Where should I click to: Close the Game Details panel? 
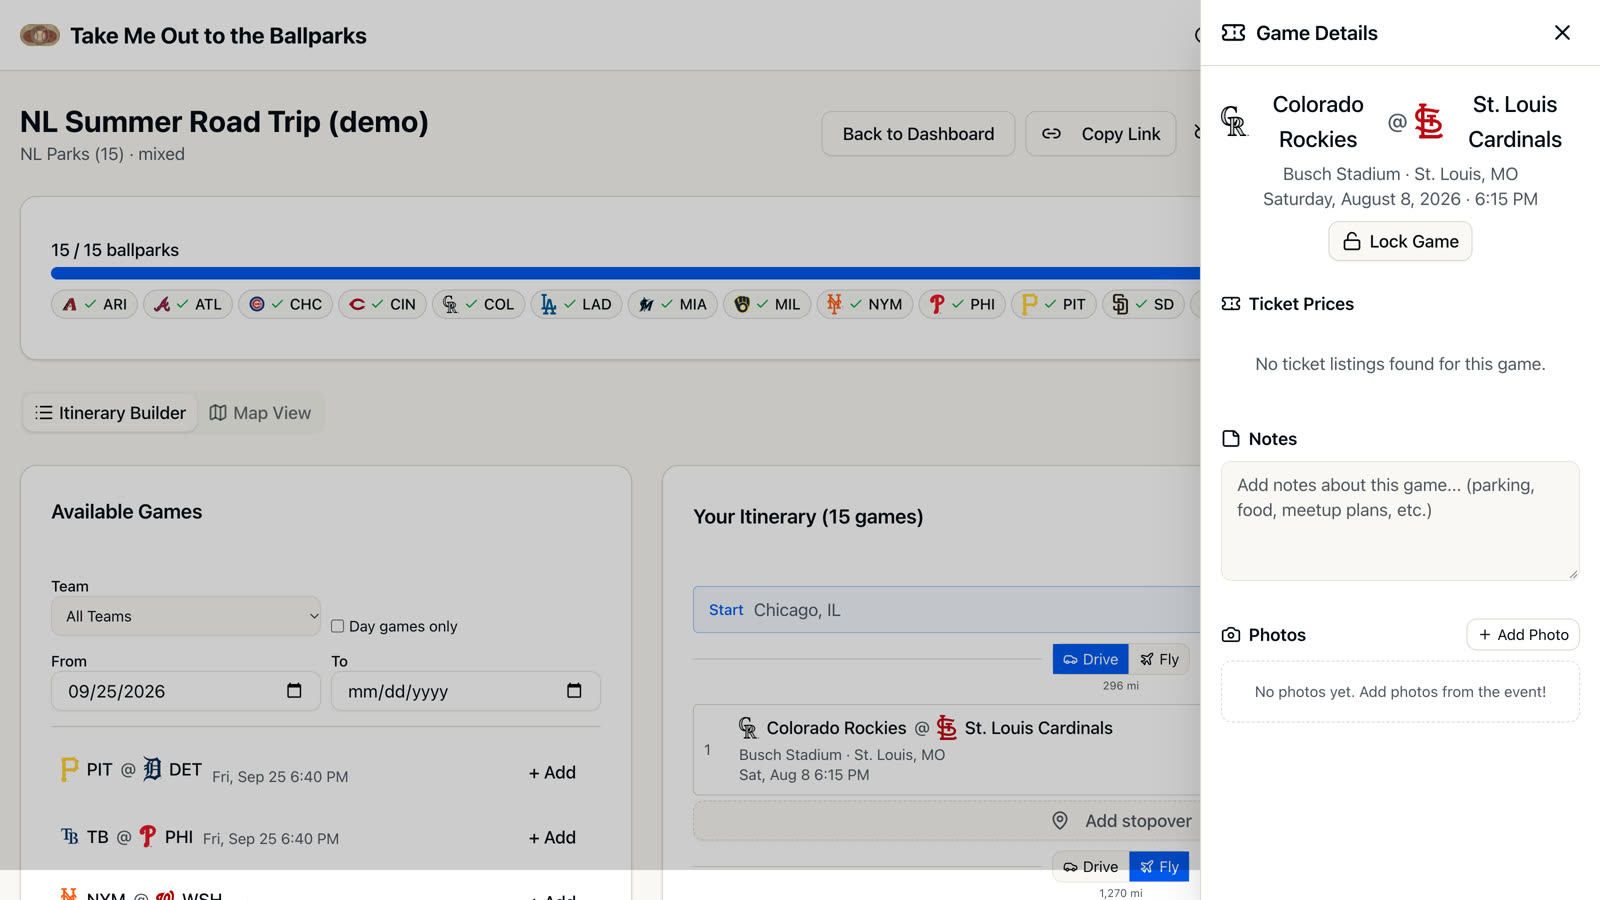point(1562,33)
